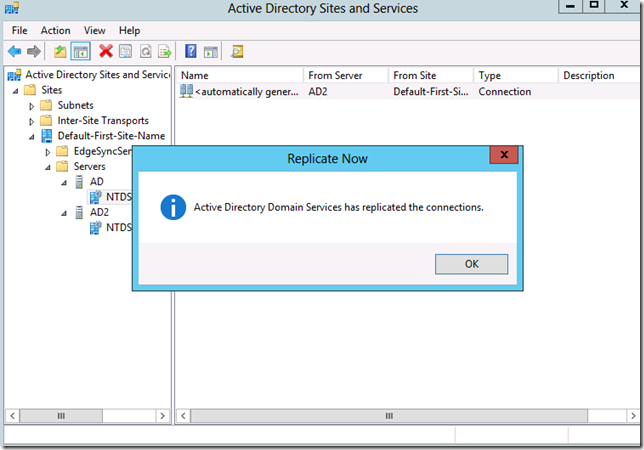The height and width of the screenshot is (450, 644).
Task: Select the "<automatically gener..." connection row
Action: tap(408, 92)
